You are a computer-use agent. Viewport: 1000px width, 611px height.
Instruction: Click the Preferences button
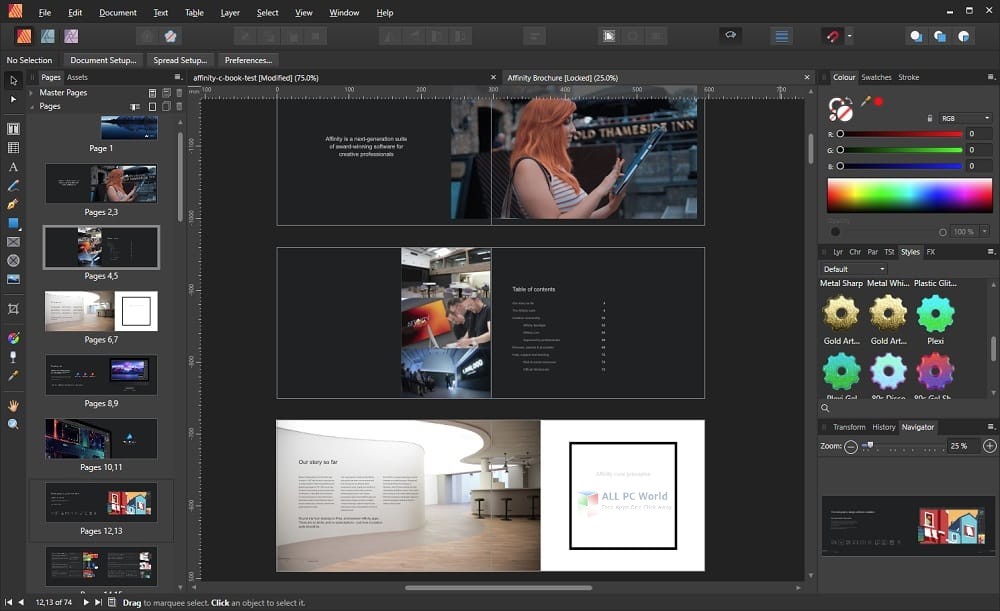point(248,60)
